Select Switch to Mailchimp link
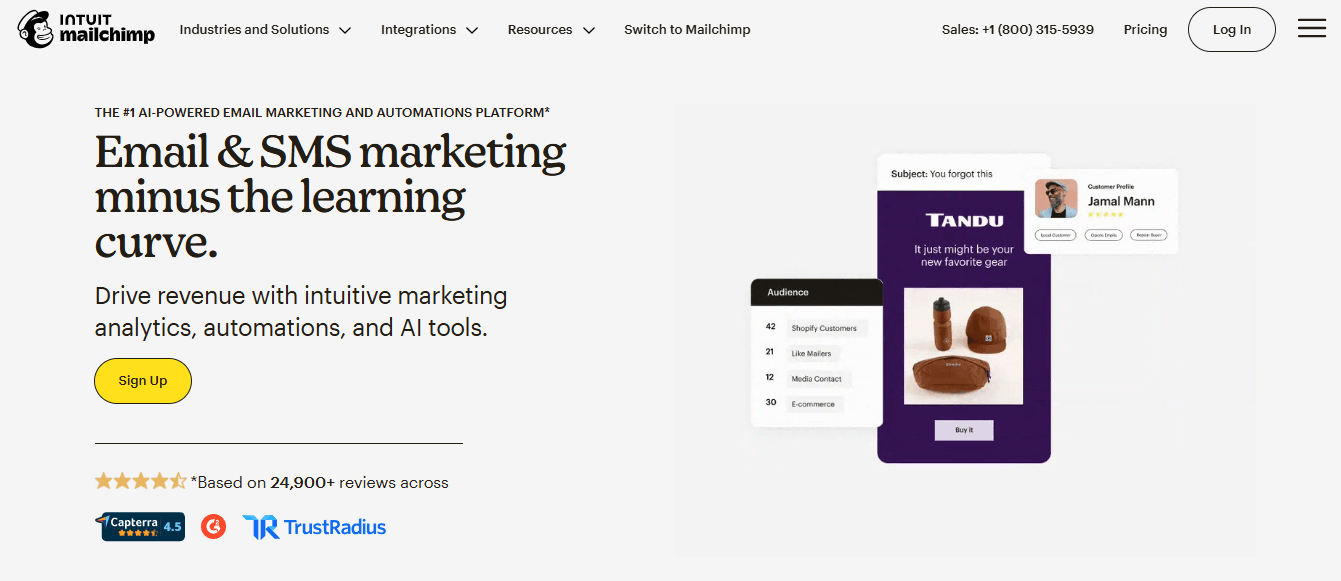The height and width of the screenshot is (581, 1341). [687, 29]
